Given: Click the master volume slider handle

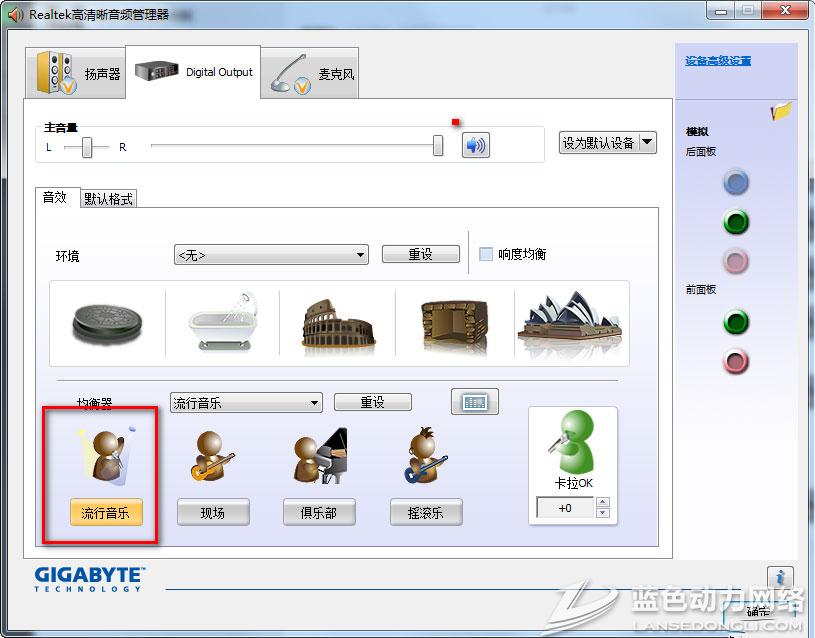Looking at the screenshot, I should [x=438, y=146].
